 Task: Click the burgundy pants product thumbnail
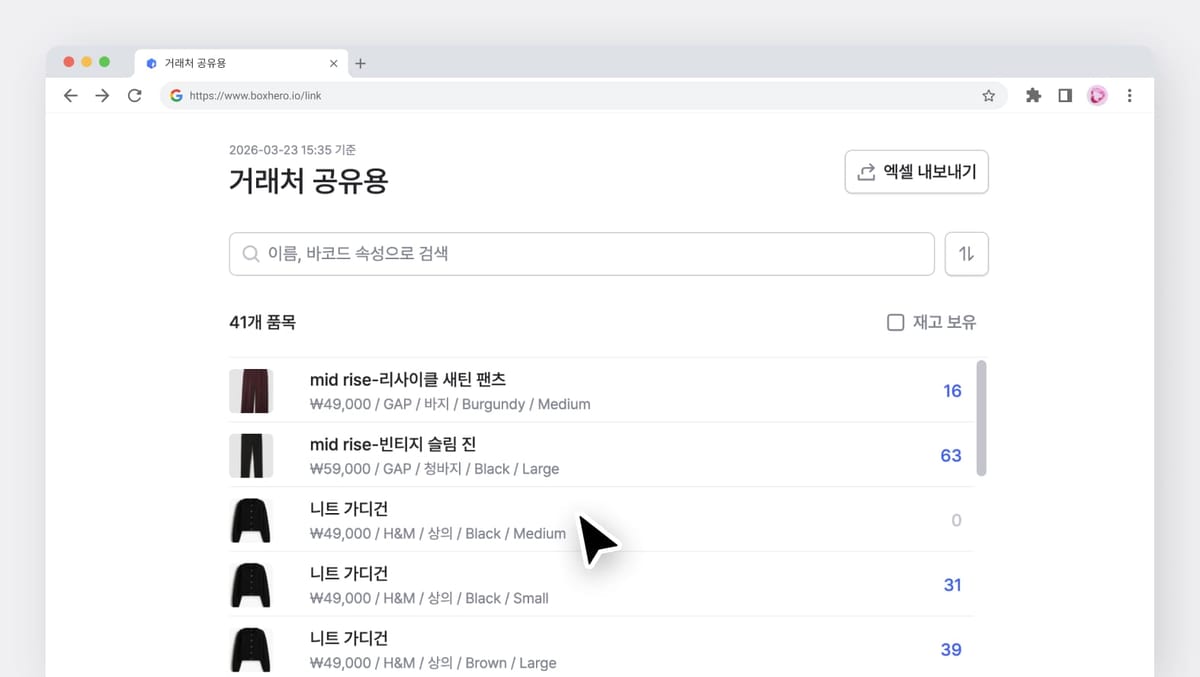point(251,390)
